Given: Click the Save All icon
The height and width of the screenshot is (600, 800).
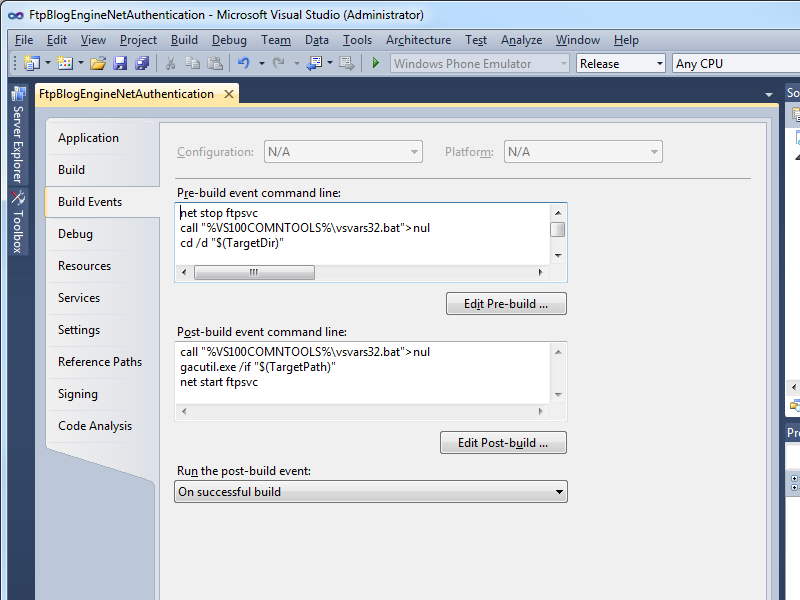Looking at the screenshot, I should [142, 63].
